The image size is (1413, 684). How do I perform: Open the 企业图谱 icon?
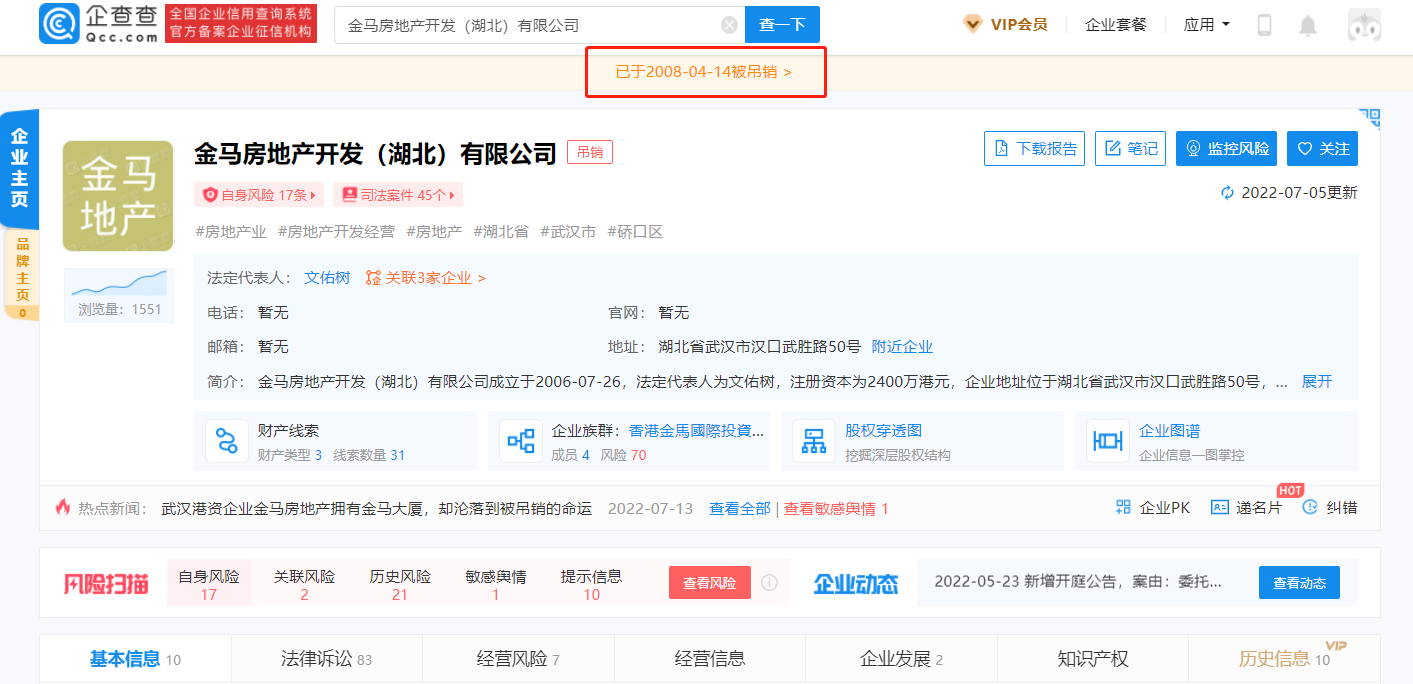1108,441
